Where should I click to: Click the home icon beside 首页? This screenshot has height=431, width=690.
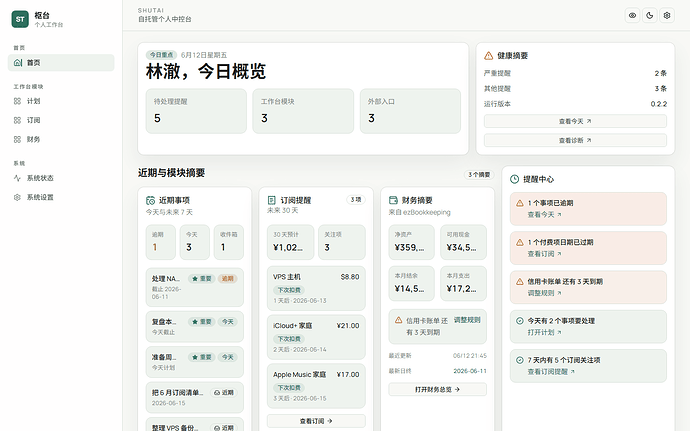pyautogui.click(x=18, y=63)
